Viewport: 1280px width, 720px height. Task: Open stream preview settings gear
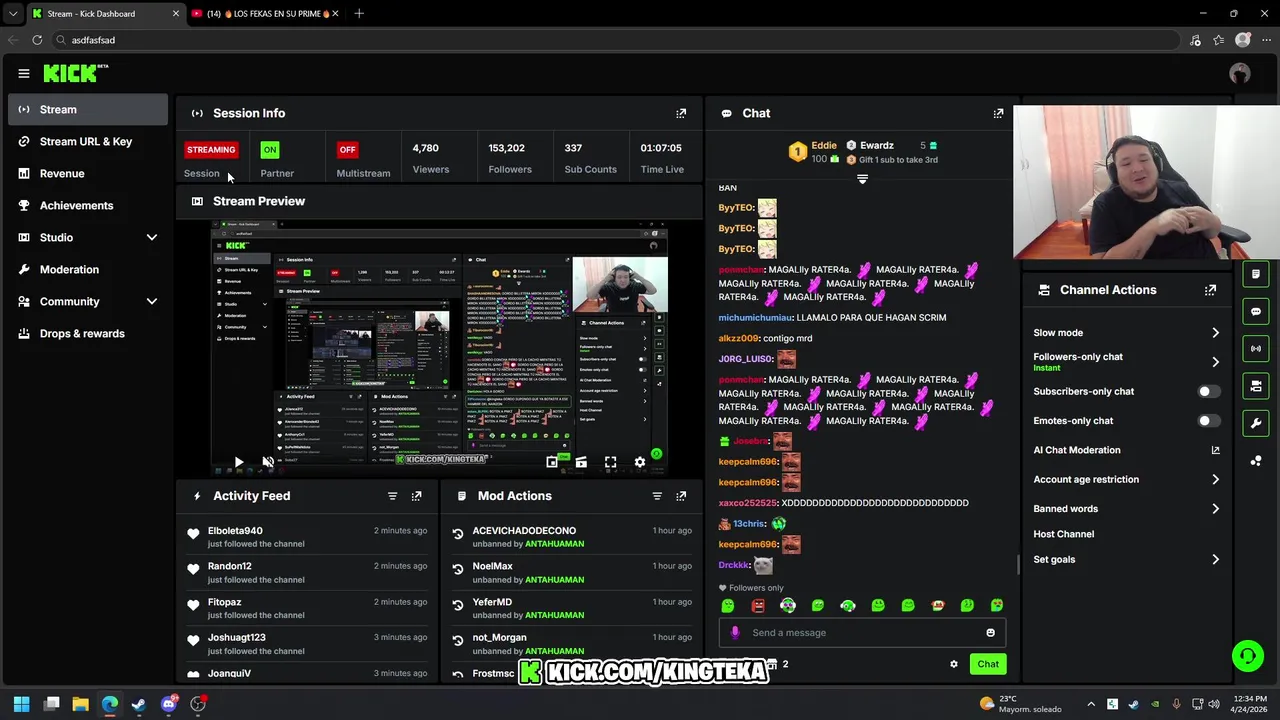(x=640, y=462)
